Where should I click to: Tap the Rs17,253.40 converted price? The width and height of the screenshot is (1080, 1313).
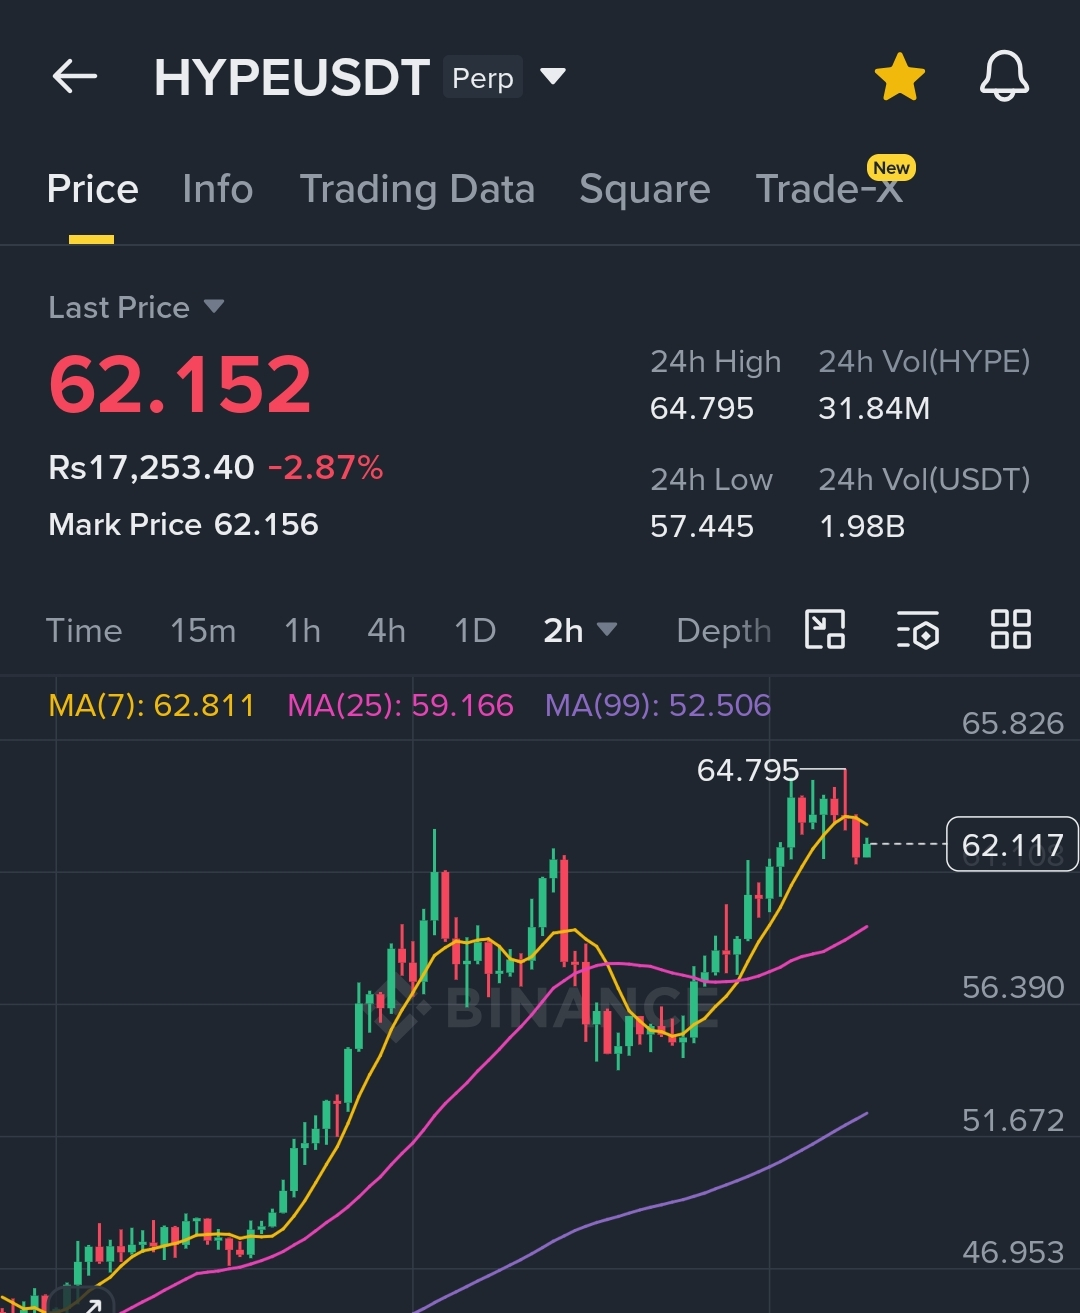pyautogui.click(x=151, y=467)
